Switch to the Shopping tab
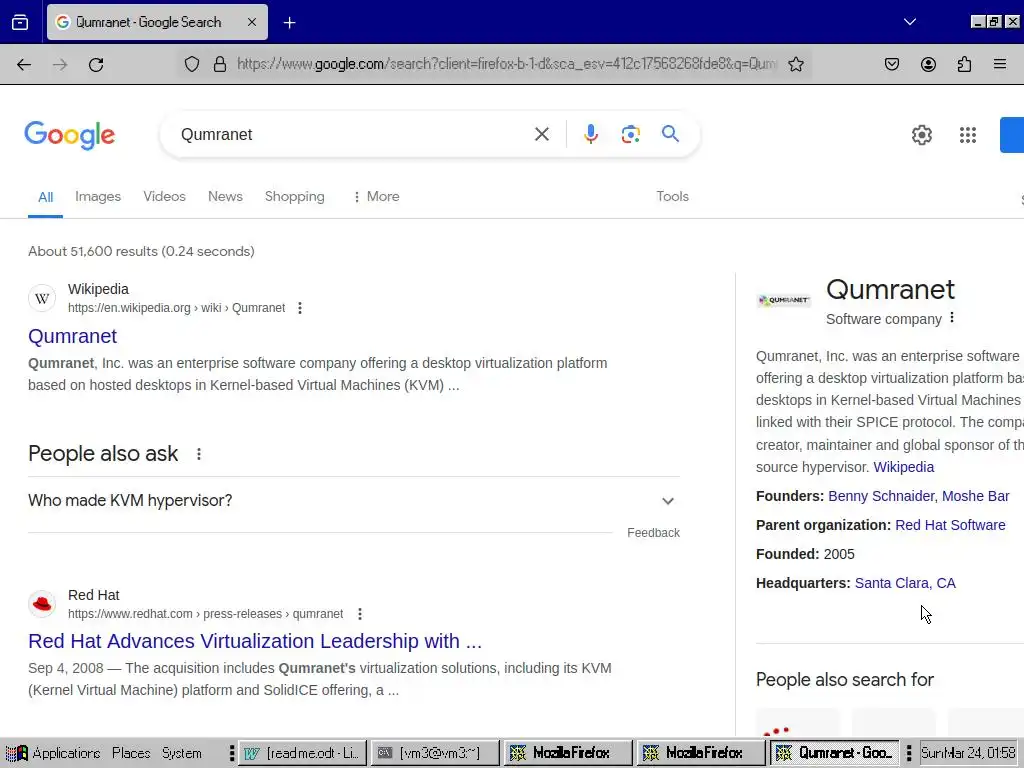Screen dimensions: 1024x768 (x=295, y=197)
